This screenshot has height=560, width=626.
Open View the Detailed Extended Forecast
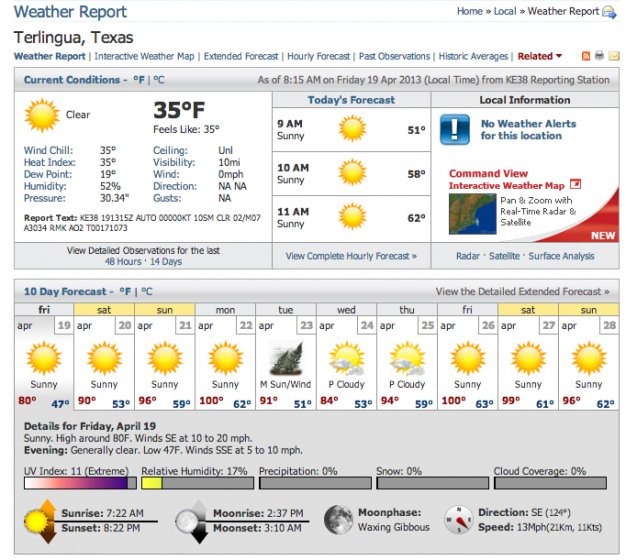click(x=521, y=292)
